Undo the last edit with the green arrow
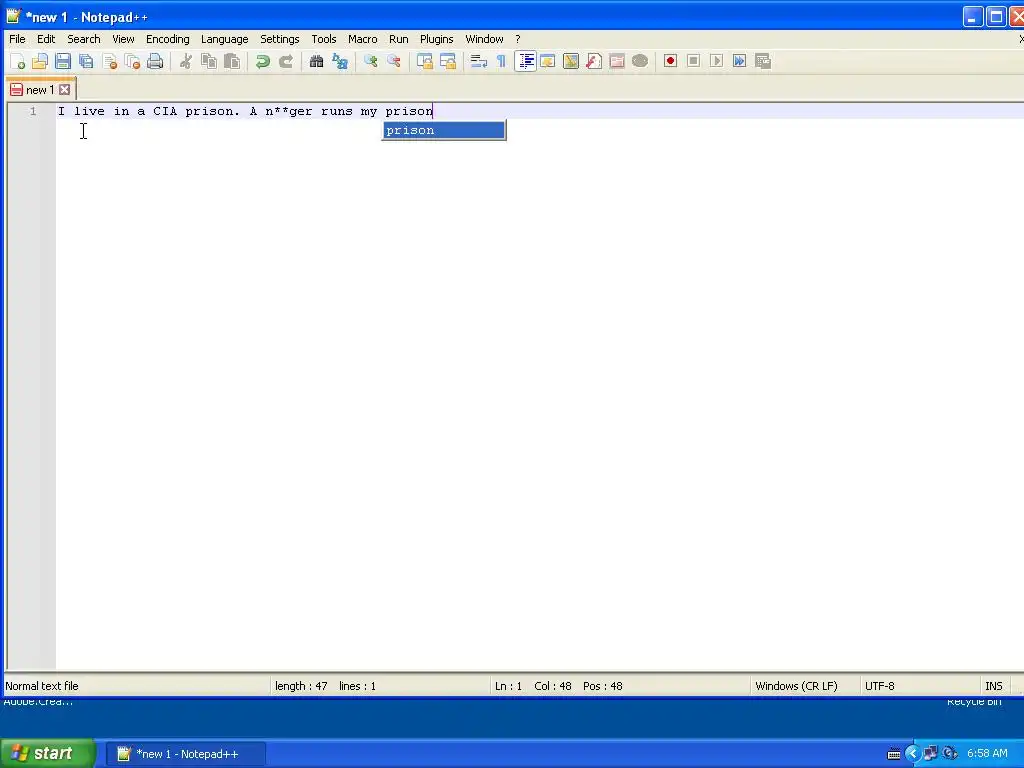Viewport: 1024px width, 768px height. point(263,61)
